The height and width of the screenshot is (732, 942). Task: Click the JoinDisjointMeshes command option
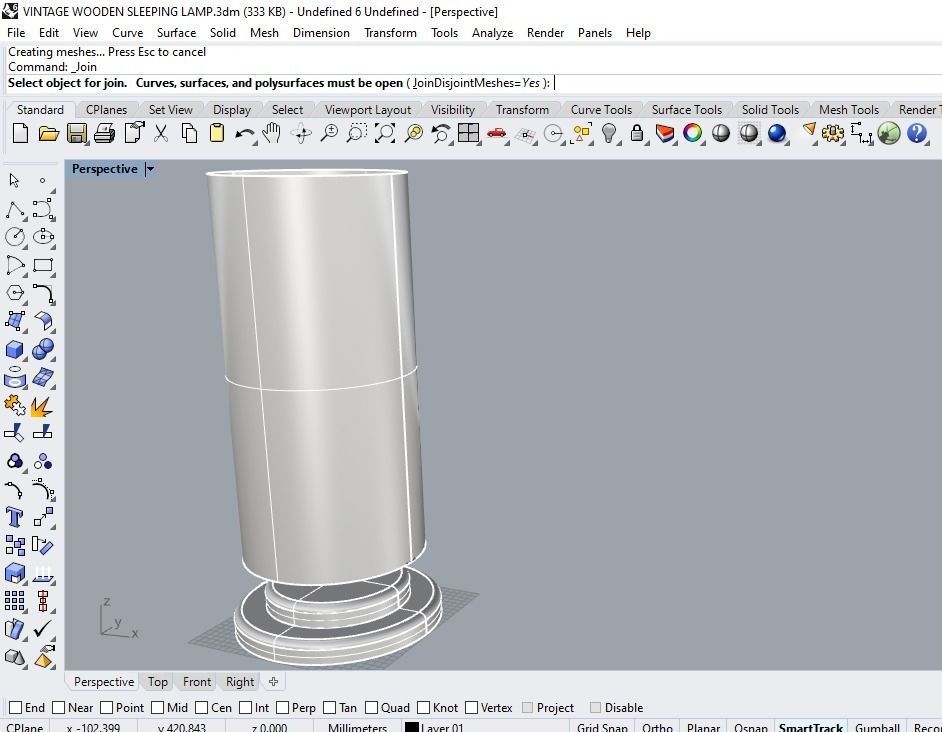pos(475,83)
